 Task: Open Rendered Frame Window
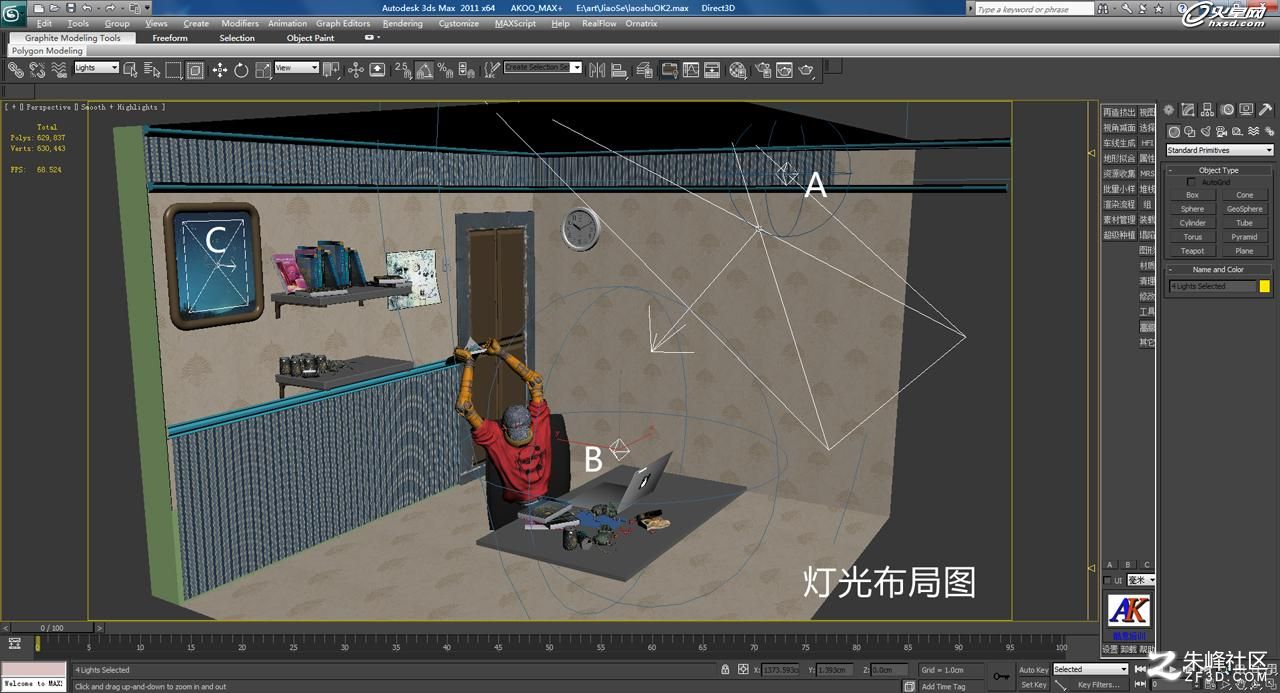coord(784,70)
